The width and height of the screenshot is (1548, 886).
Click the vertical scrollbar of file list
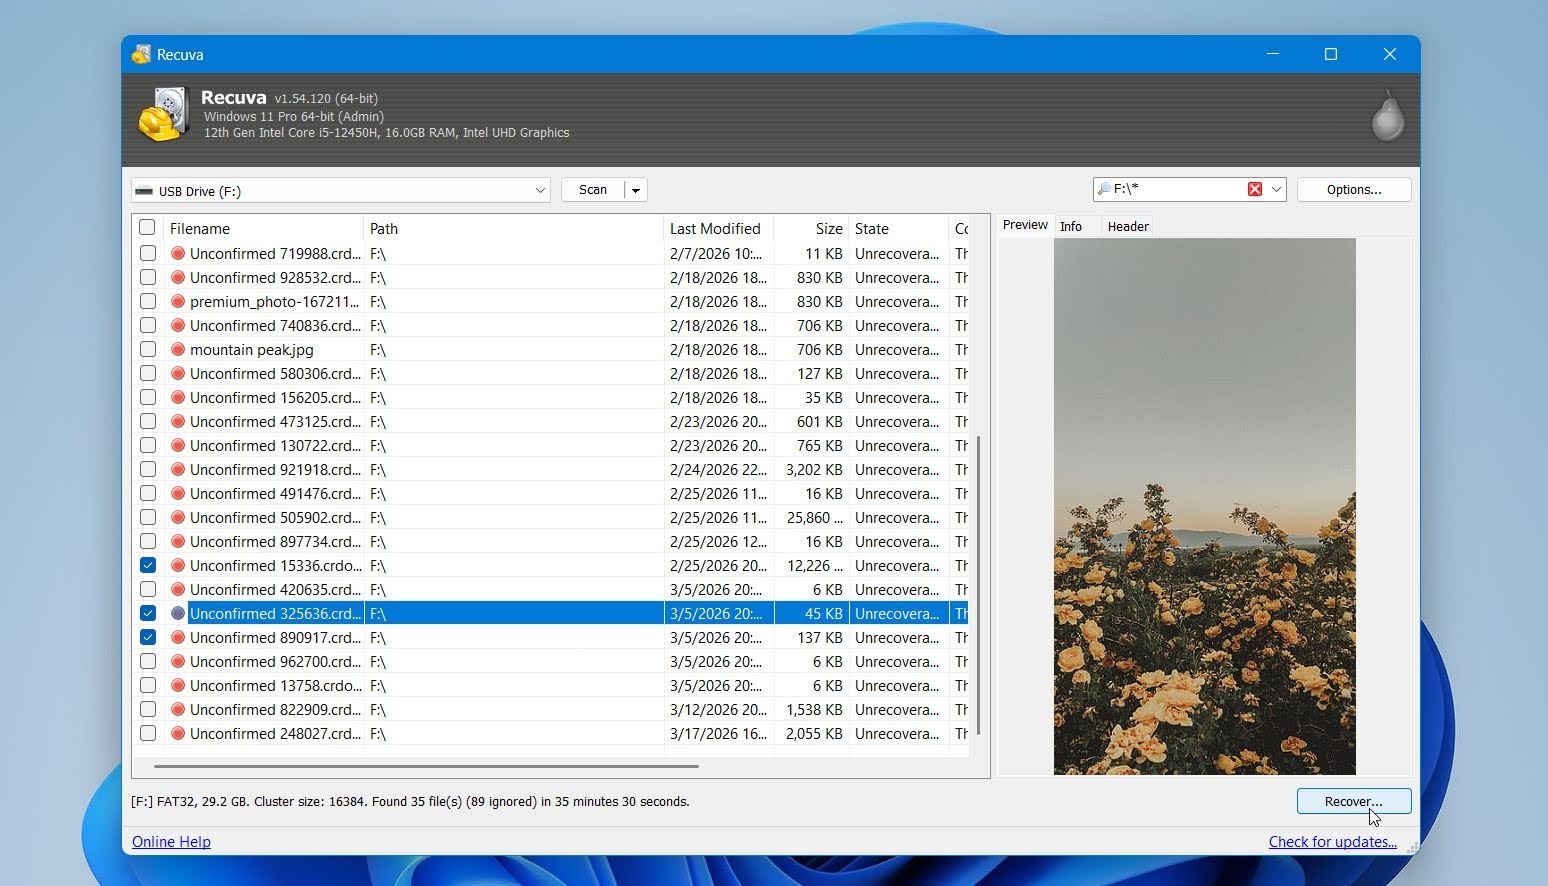point(978,585)
